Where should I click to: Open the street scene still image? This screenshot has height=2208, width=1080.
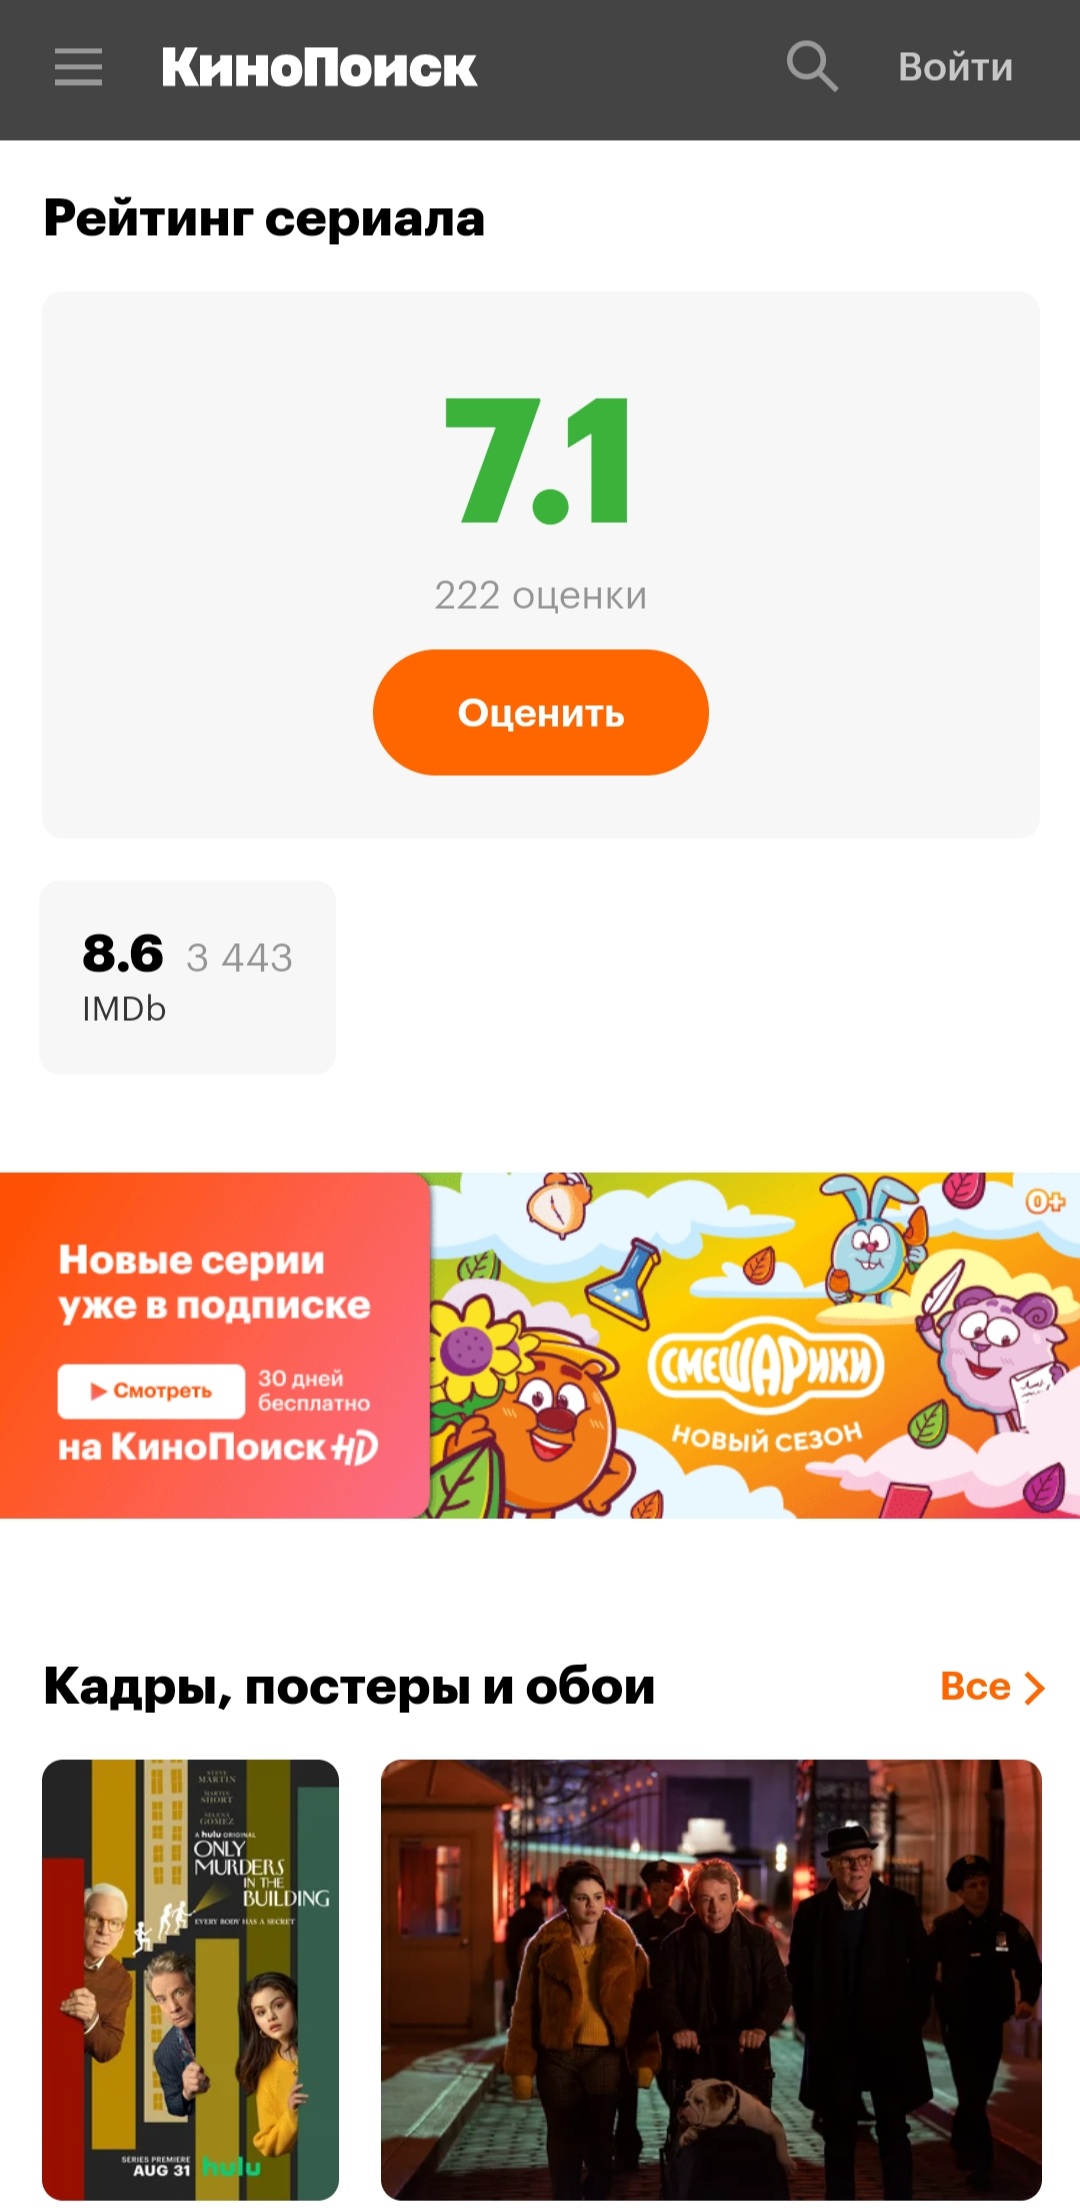711,1980
